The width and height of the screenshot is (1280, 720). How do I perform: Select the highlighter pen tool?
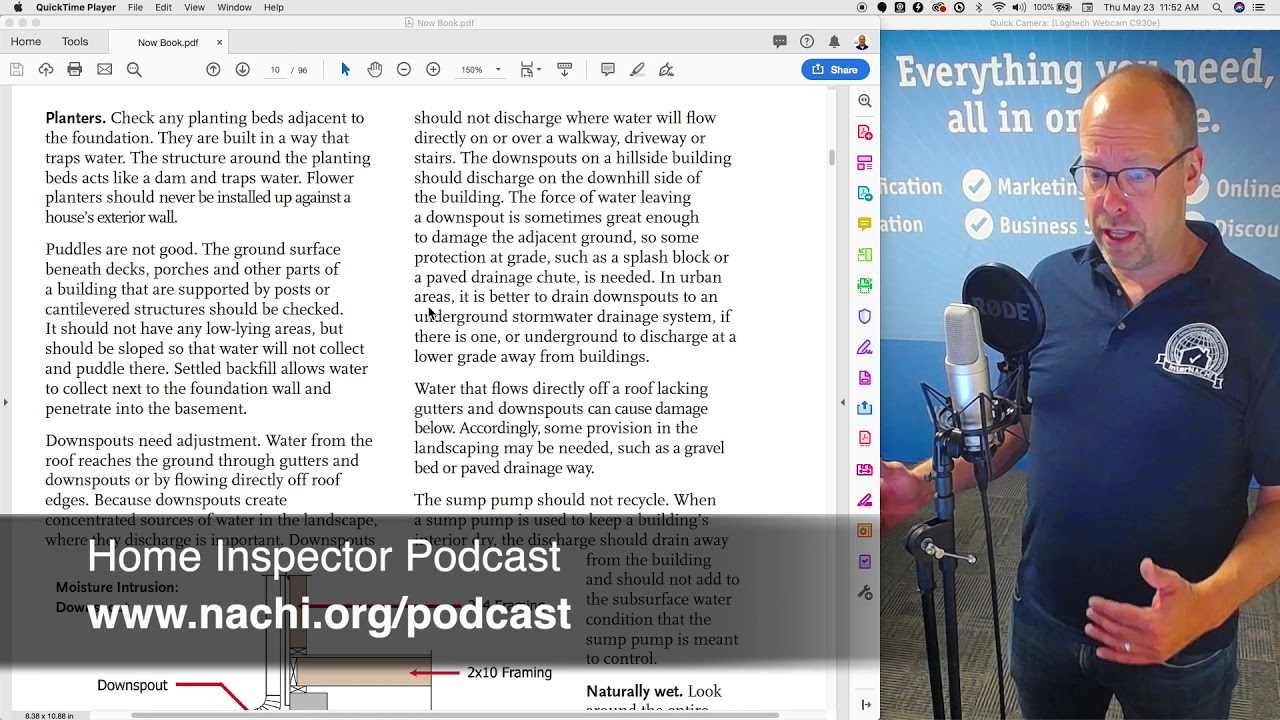click(637, 69)
